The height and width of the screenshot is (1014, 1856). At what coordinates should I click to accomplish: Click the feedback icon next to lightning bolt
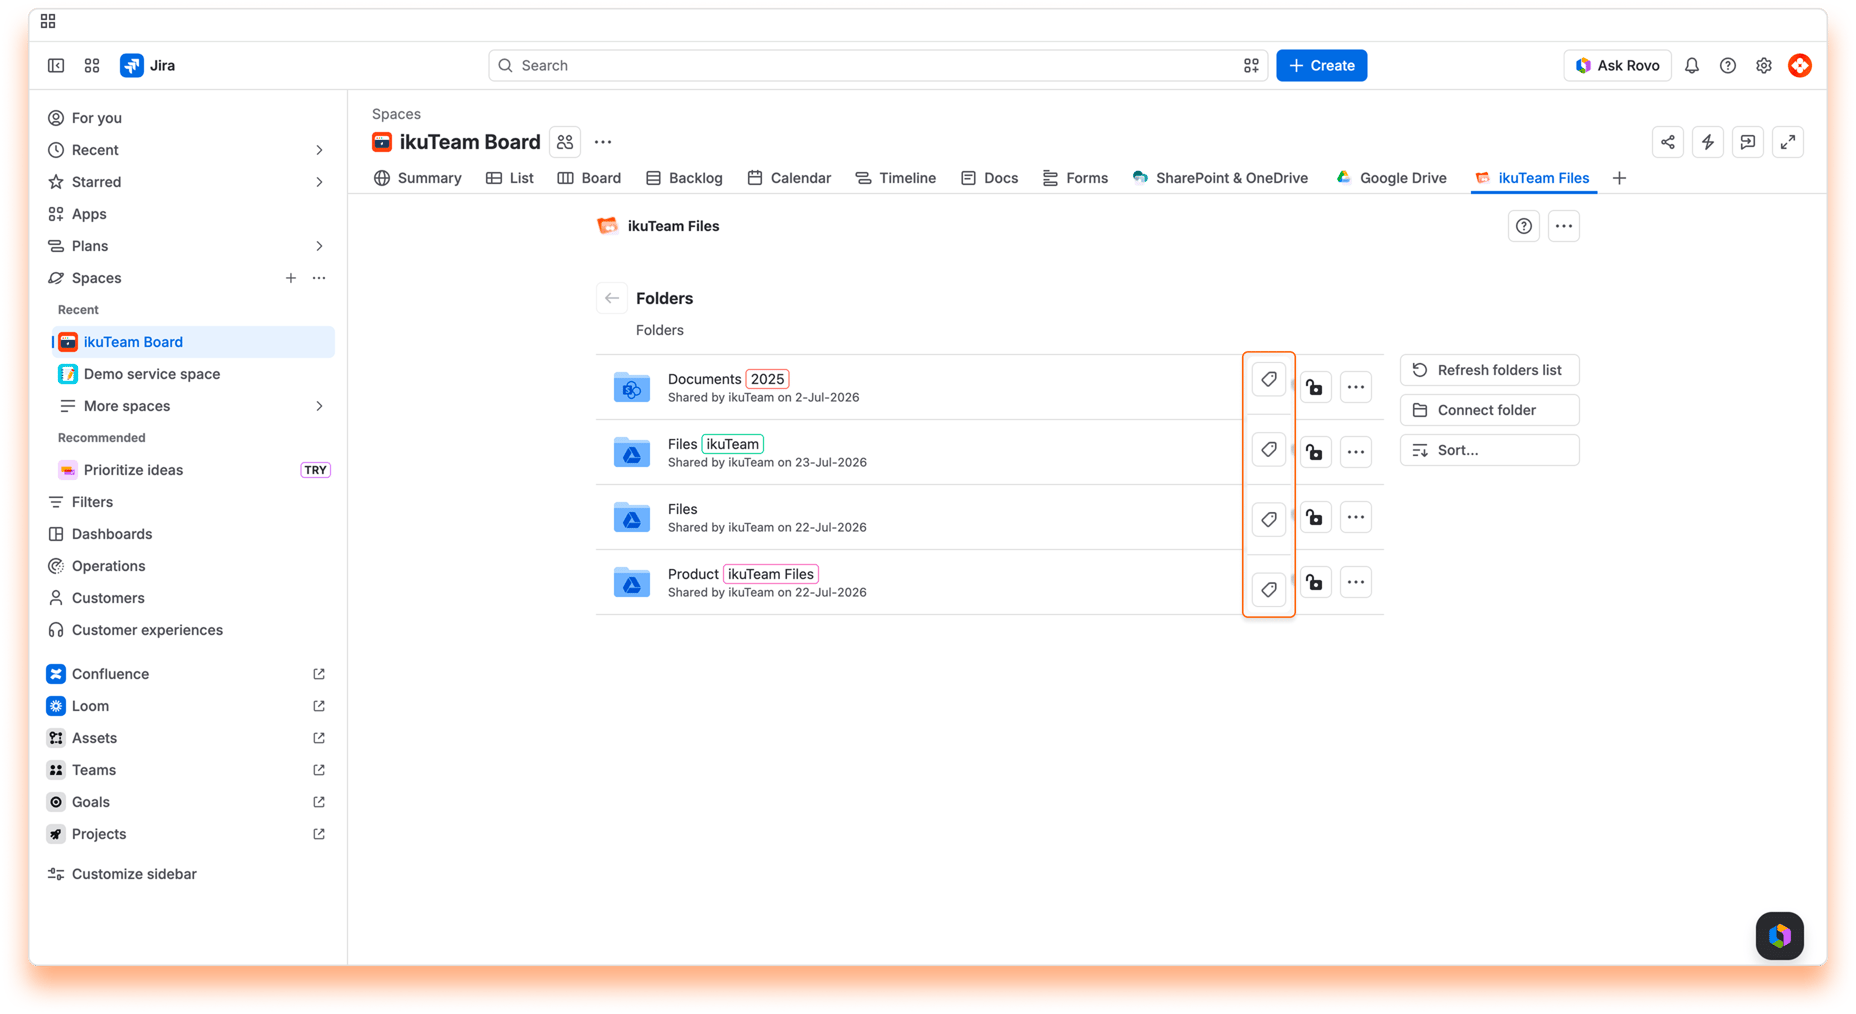1748,142
